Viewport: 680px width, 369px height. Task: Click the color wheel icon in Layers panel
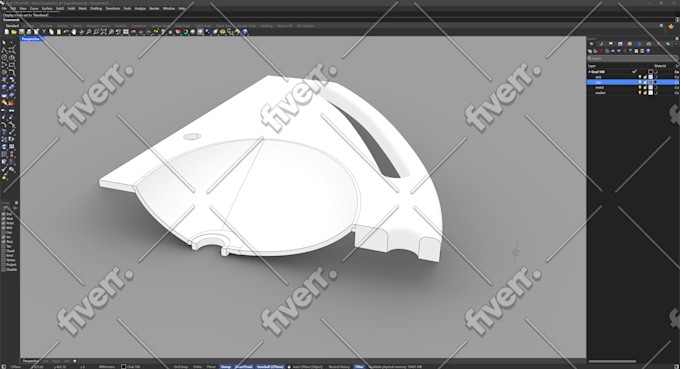click(601, 44)
